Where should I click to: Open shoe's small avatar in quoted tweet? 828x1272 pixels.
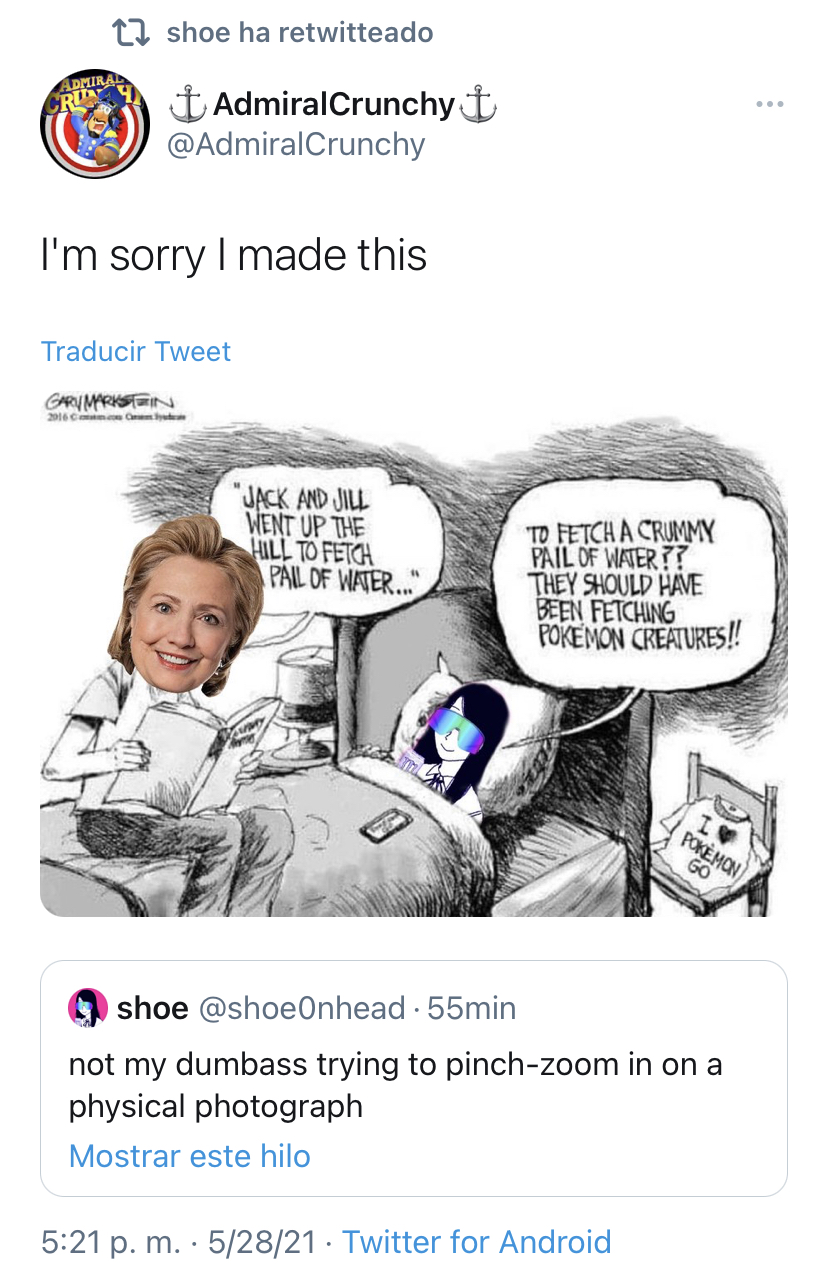click(87, 1007)
